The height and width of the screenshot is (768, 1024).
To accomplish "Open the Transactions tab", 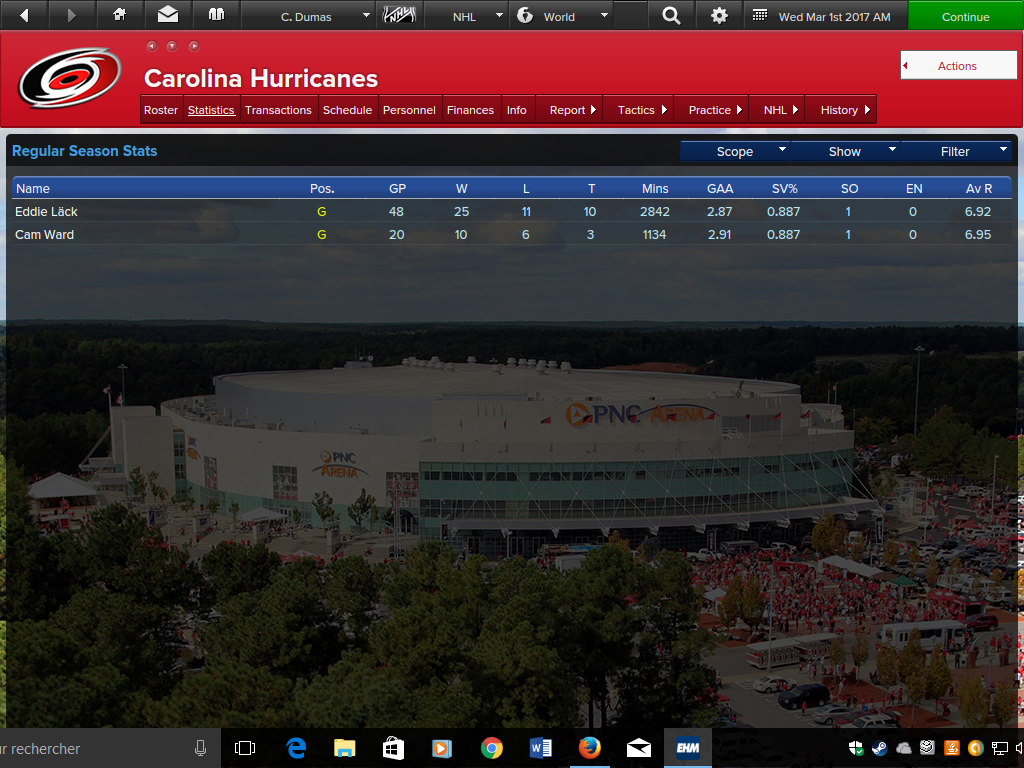I will pyautogui.click(x=278, y=110).
